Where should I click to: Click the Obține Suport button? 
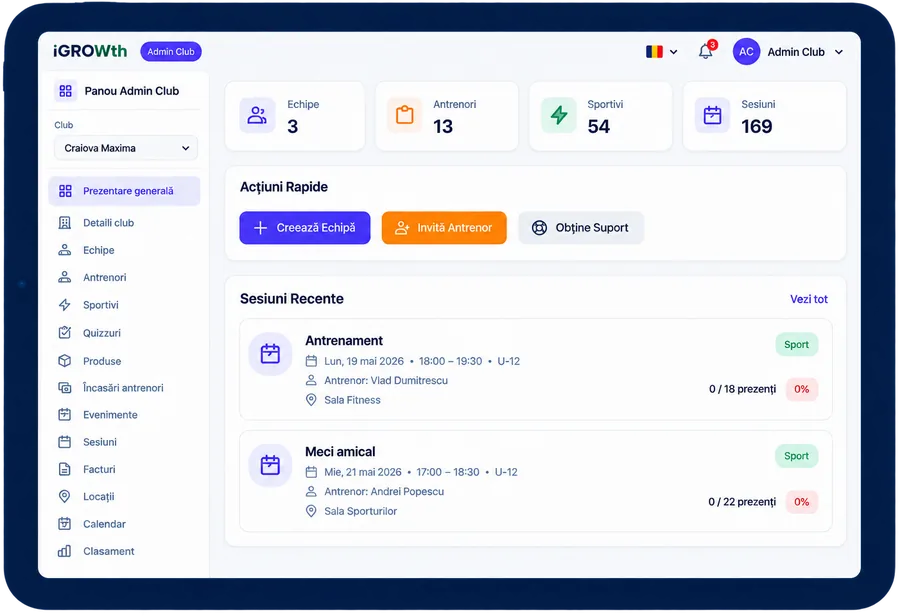[581, 228]
